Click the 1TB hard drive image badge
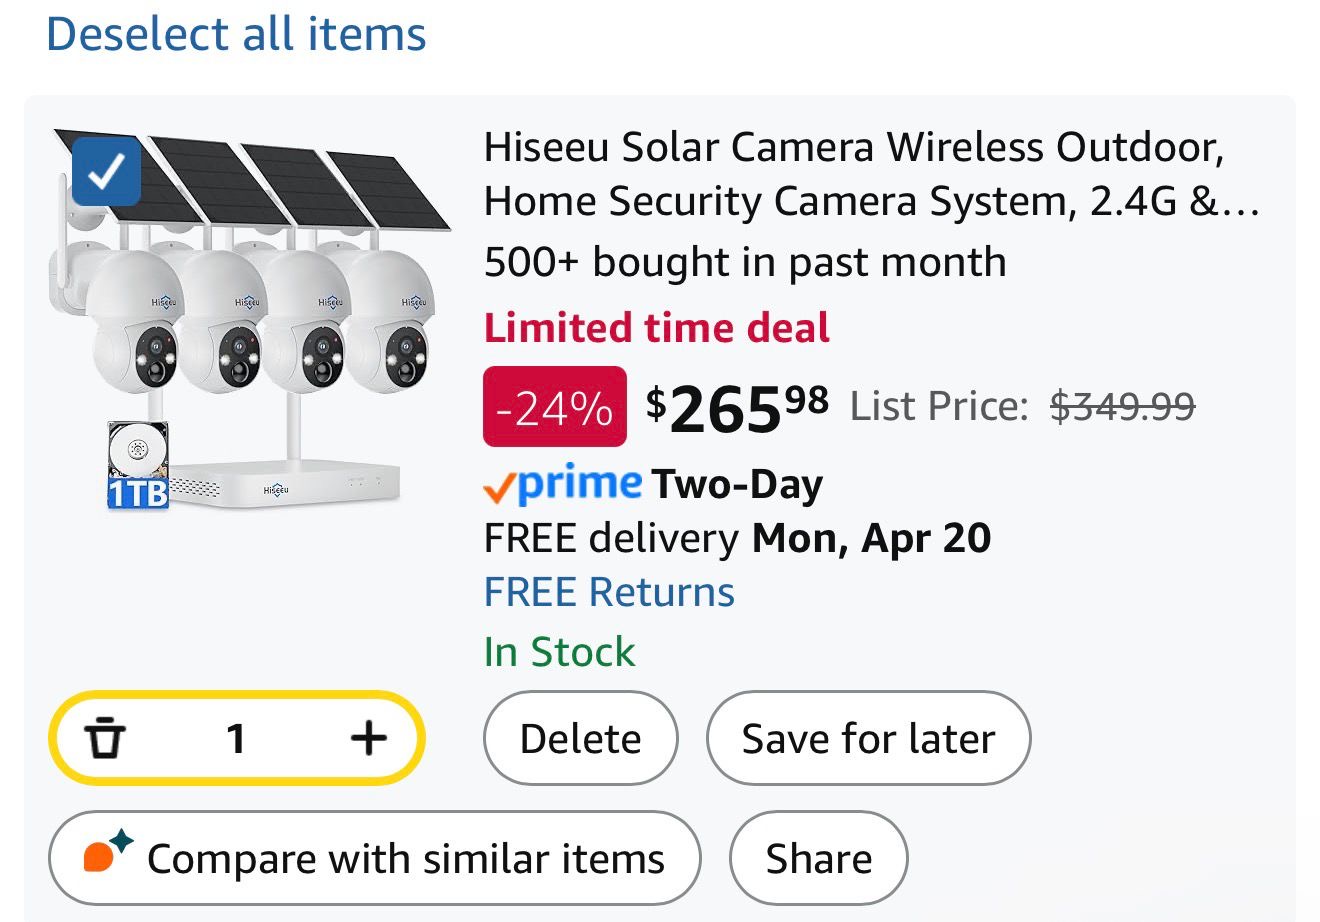1320x922 pixels. (138, 466)
